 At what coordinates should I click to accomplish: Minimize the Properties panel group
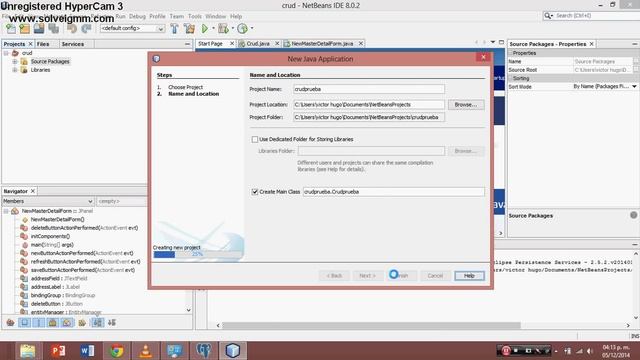click(635, 44)
